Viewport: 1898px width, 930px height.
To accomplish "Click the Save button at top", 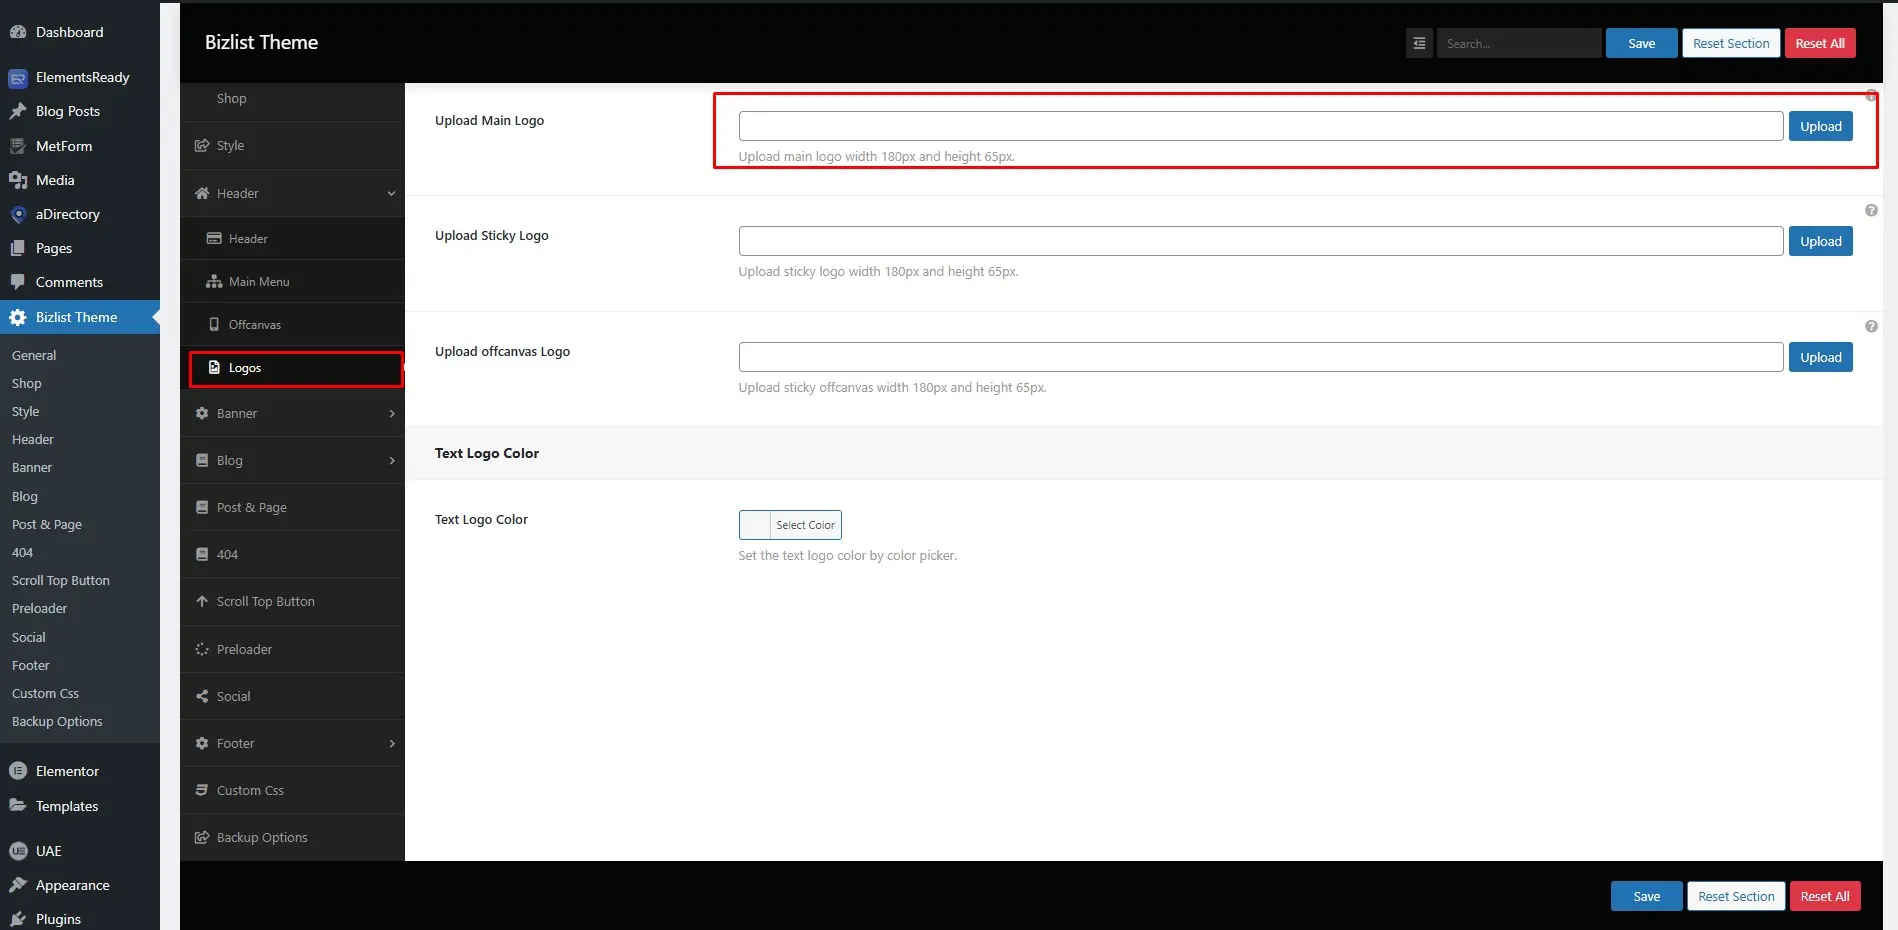I will (1641, 43).
